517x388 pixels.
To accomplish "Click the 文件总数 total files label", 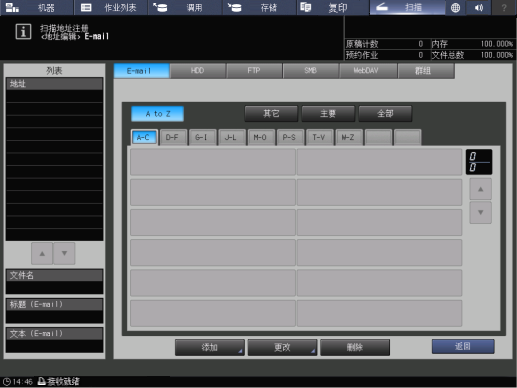I will pyautogui.click(x=448, y=55).
